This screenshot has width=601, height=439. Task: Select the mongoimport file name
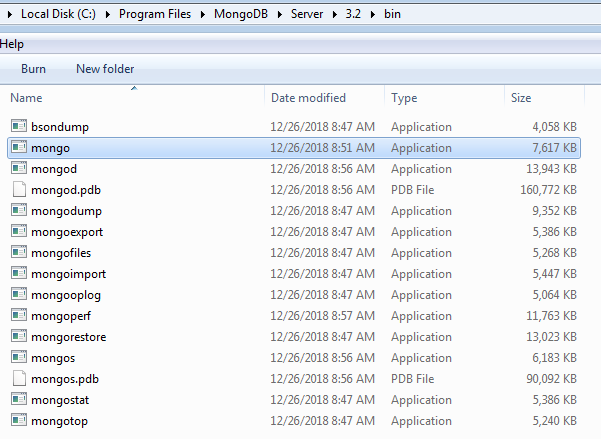pos(69,274)
